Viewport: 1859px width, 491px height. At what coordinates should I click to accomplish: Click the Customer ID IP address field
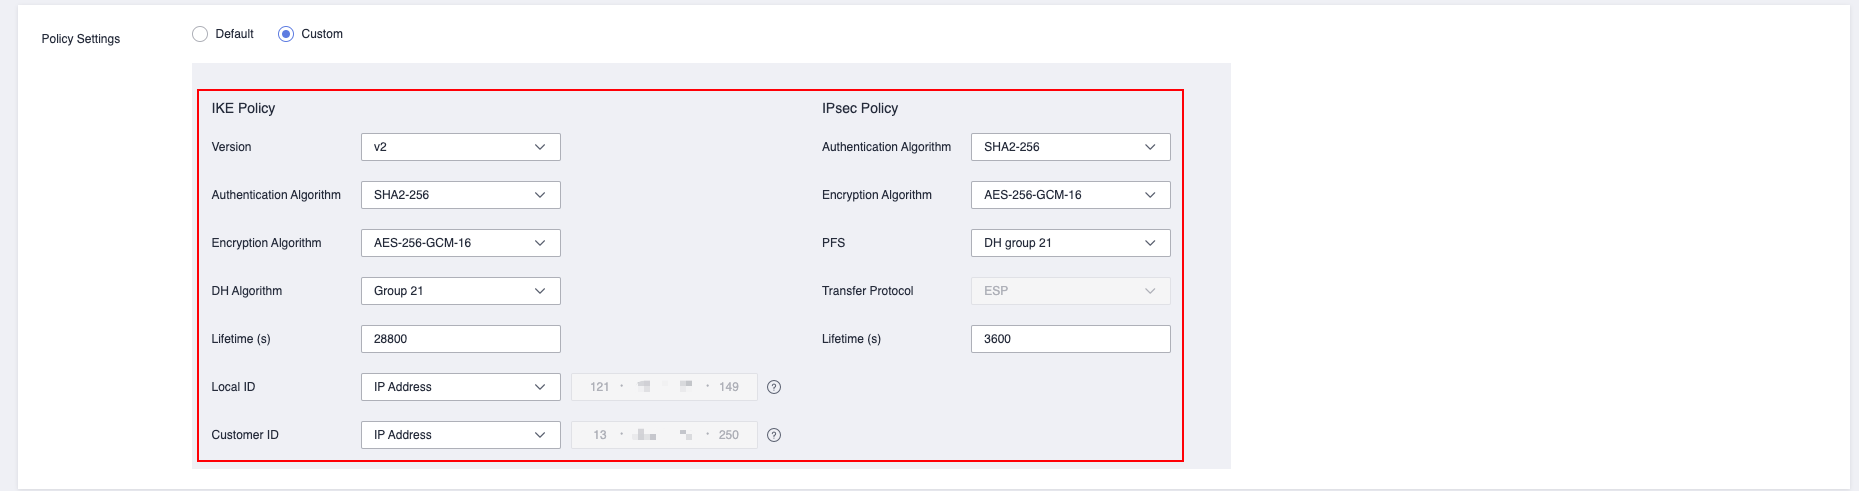tap(664, 435)
